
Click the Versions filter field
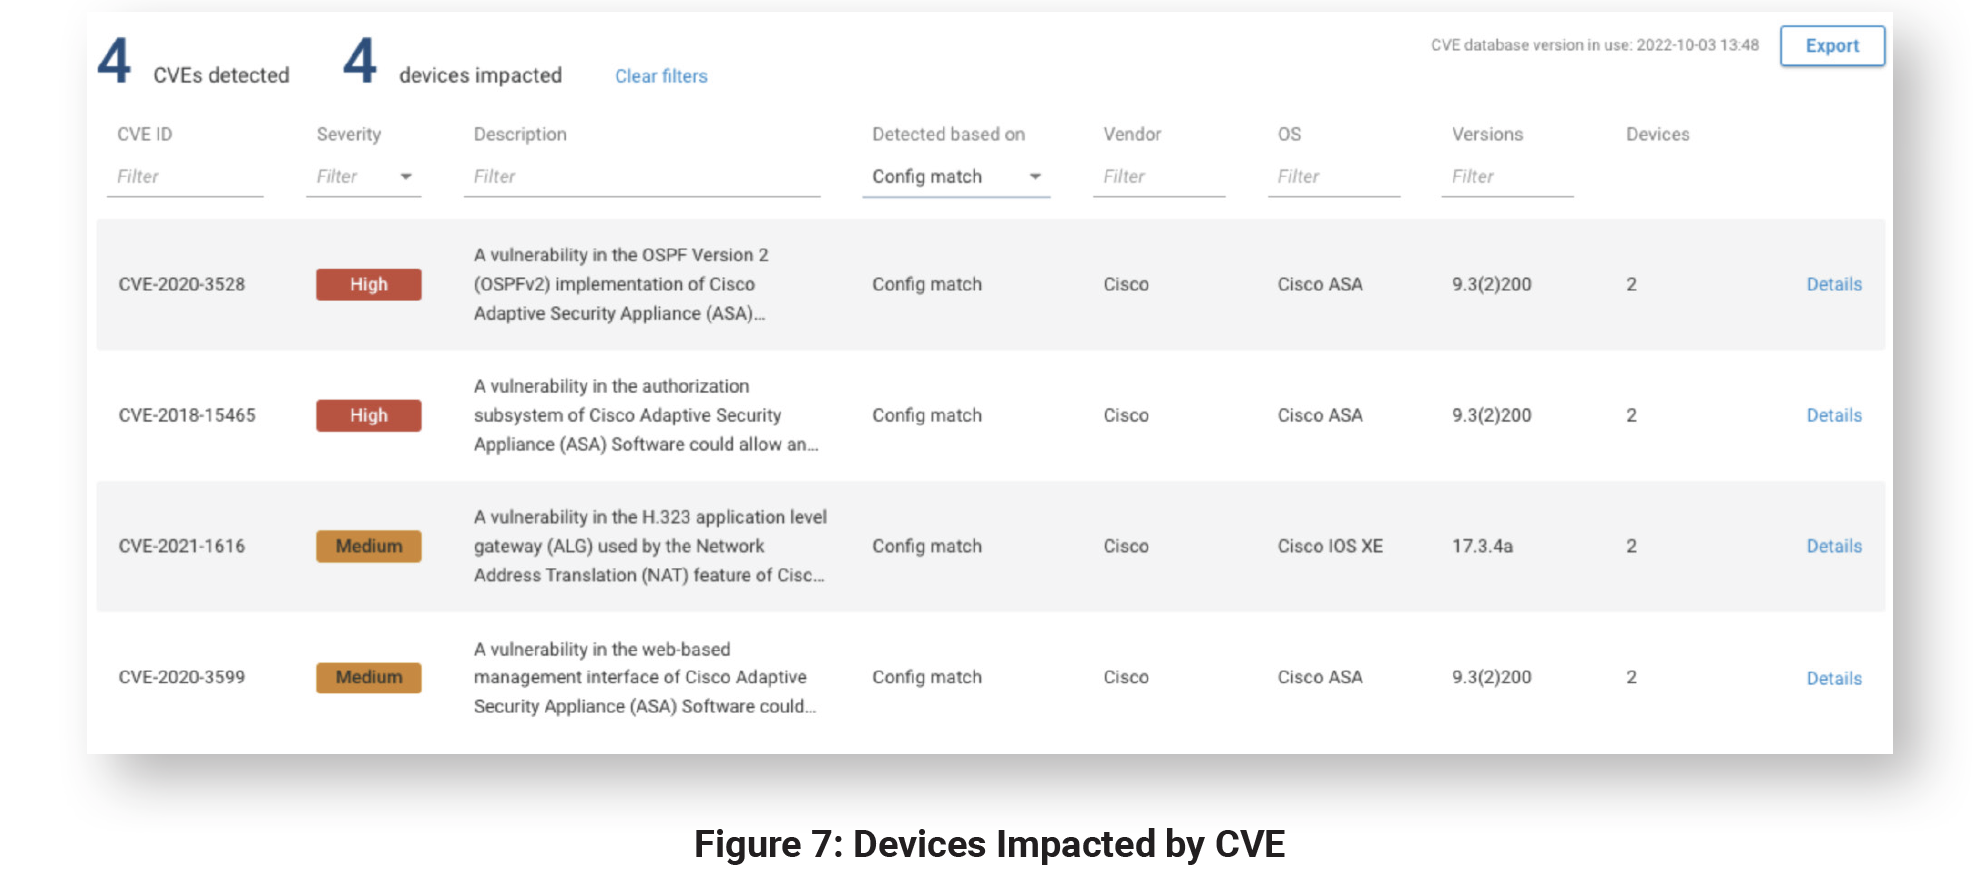[x=1507, y=177]
